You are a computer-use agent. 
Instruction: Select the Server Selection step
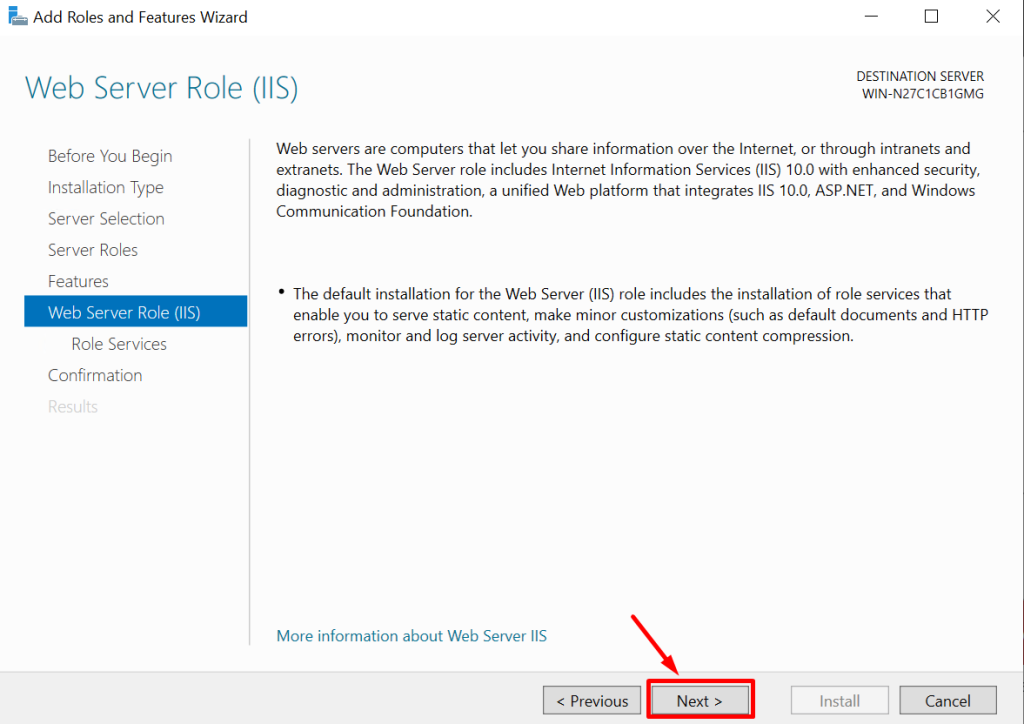[106, 219]
